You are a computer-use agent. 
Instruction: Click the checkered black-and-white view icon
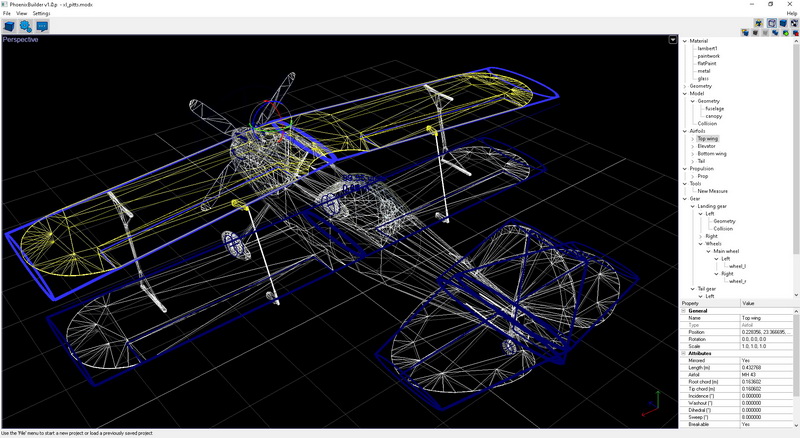pos(794,23)
